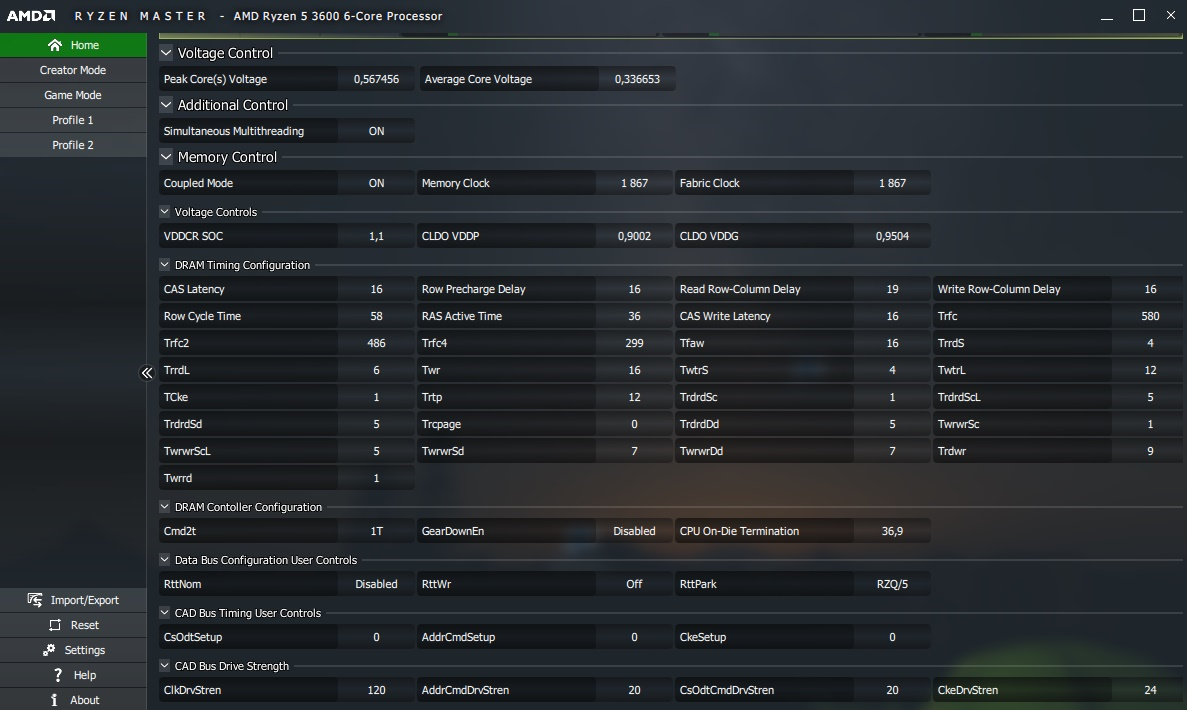
Task: Collapse DRAM Timing Configuration section
Action: (164, 265)
